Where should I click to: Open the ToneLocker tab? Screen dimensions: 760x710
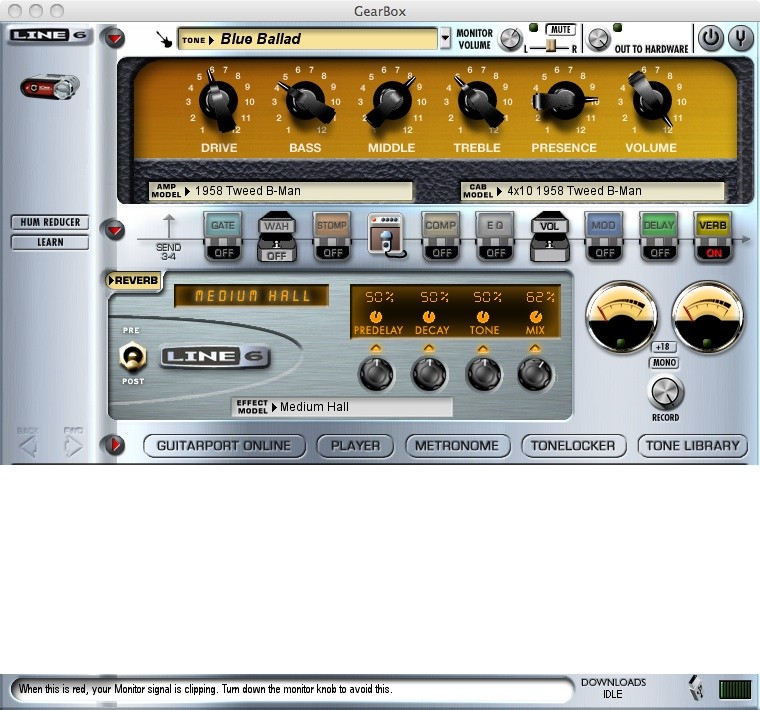point(573,445)
